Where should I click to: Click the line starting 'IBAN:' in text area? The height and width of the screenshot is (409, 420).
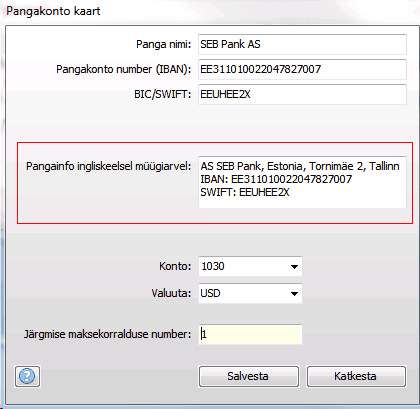pyautogui.click(x=276, y=179)
